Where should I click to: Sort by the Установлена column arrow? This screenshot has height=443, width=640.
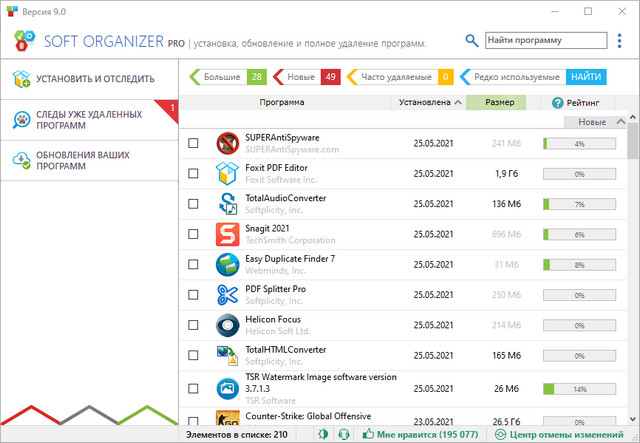[457, 102]
